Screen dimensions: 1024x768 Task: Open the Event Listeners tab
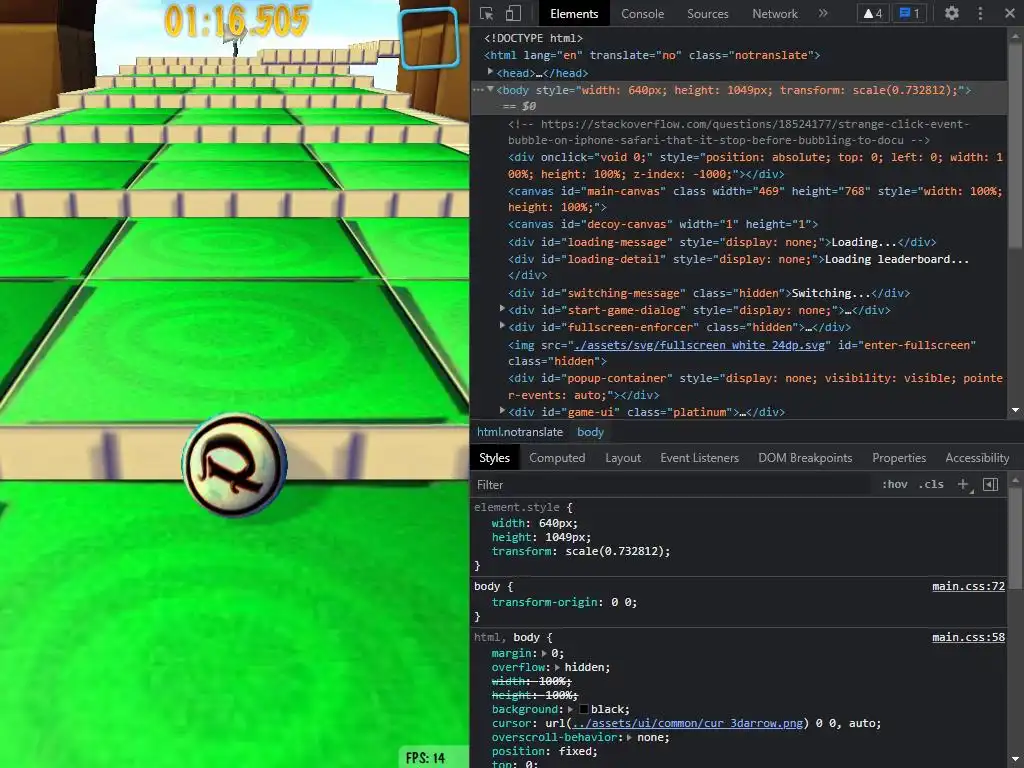[699, 458]
